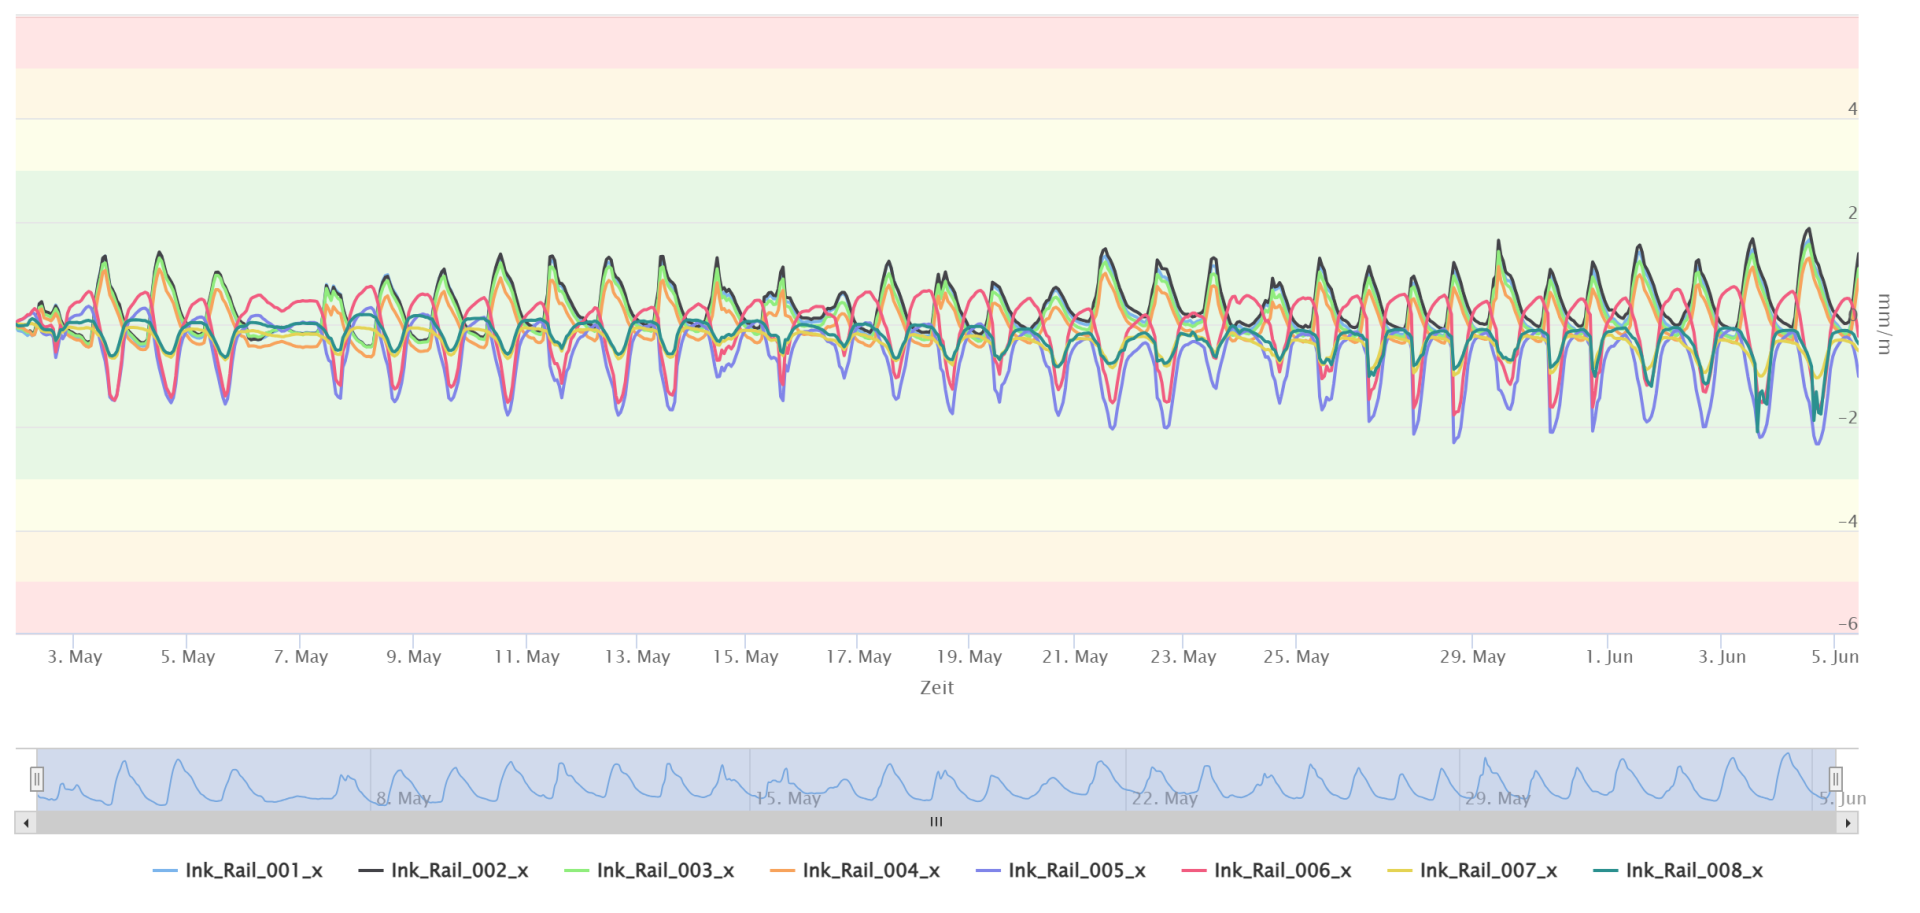Click the orange Ink_Rail_004_x line marker
The image size is (1920, 913).
coord(782,871)
